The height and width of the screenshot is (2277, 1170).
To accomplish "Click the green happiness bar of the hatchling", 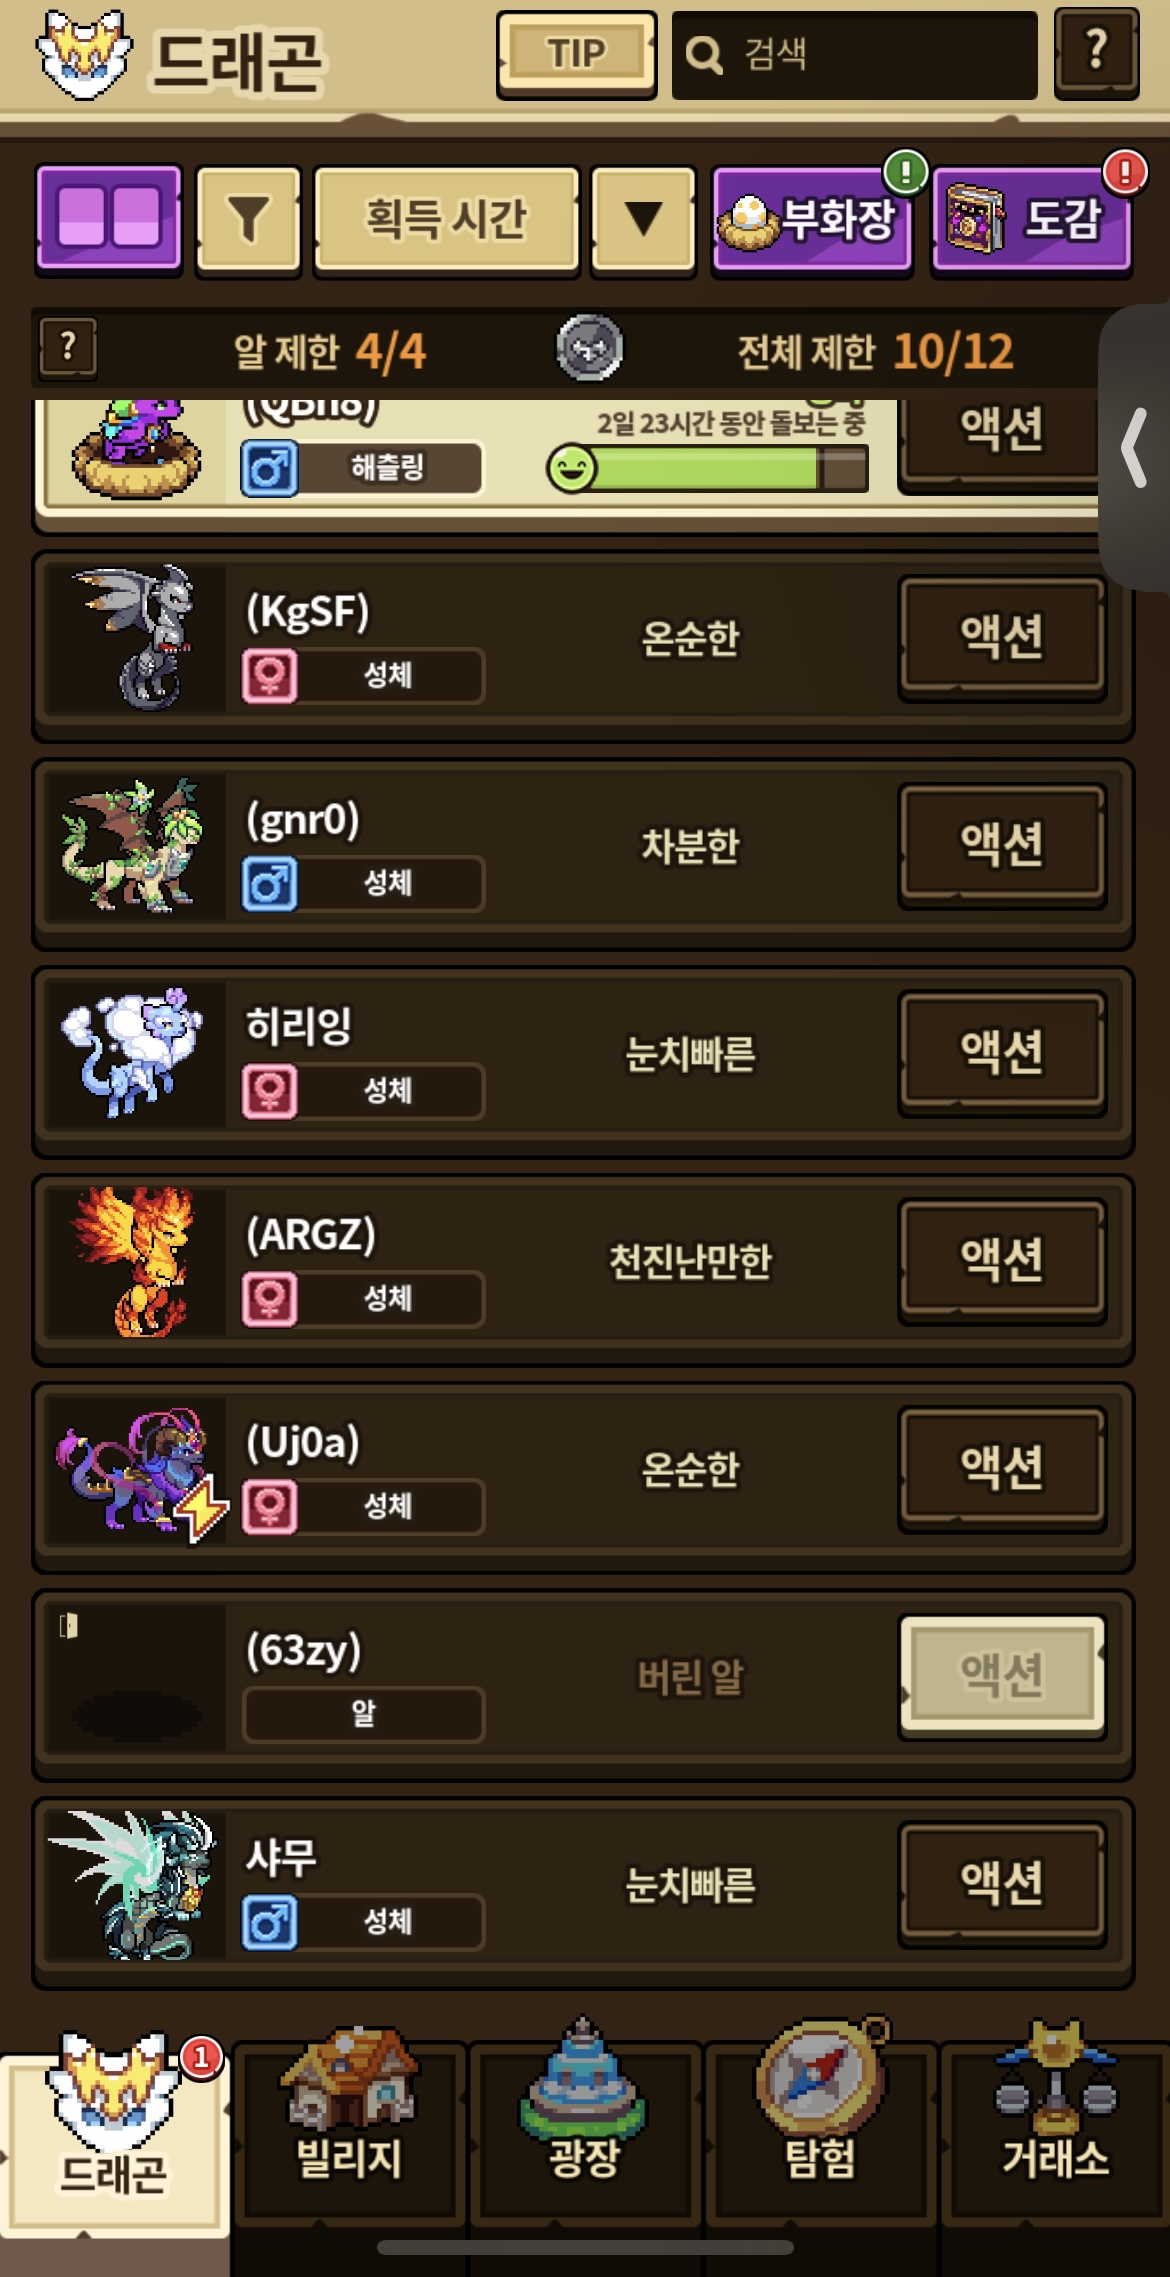I will [x=707, y=468].
